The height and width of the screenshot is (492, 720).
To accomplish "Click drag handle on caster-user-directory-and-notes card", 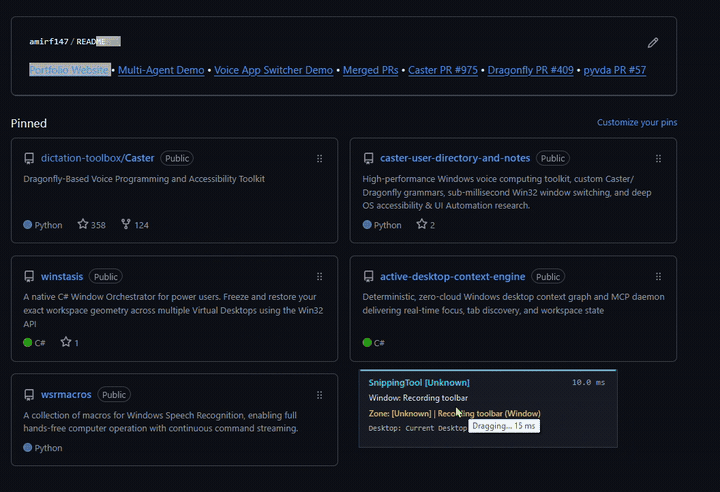I will tap(658, 158).
